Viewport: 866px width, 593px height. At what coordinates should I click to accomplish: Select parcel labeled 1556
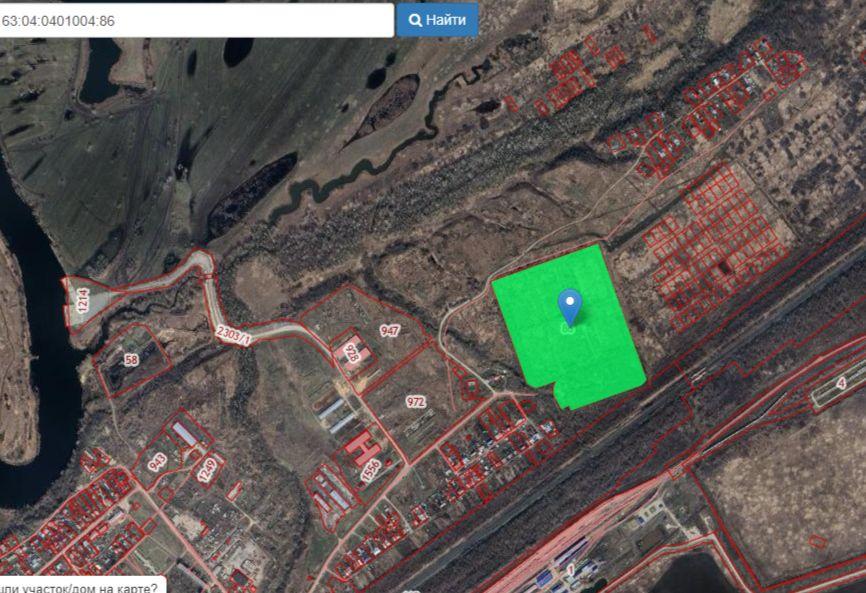pyautogui.click(x=371, y=470)
